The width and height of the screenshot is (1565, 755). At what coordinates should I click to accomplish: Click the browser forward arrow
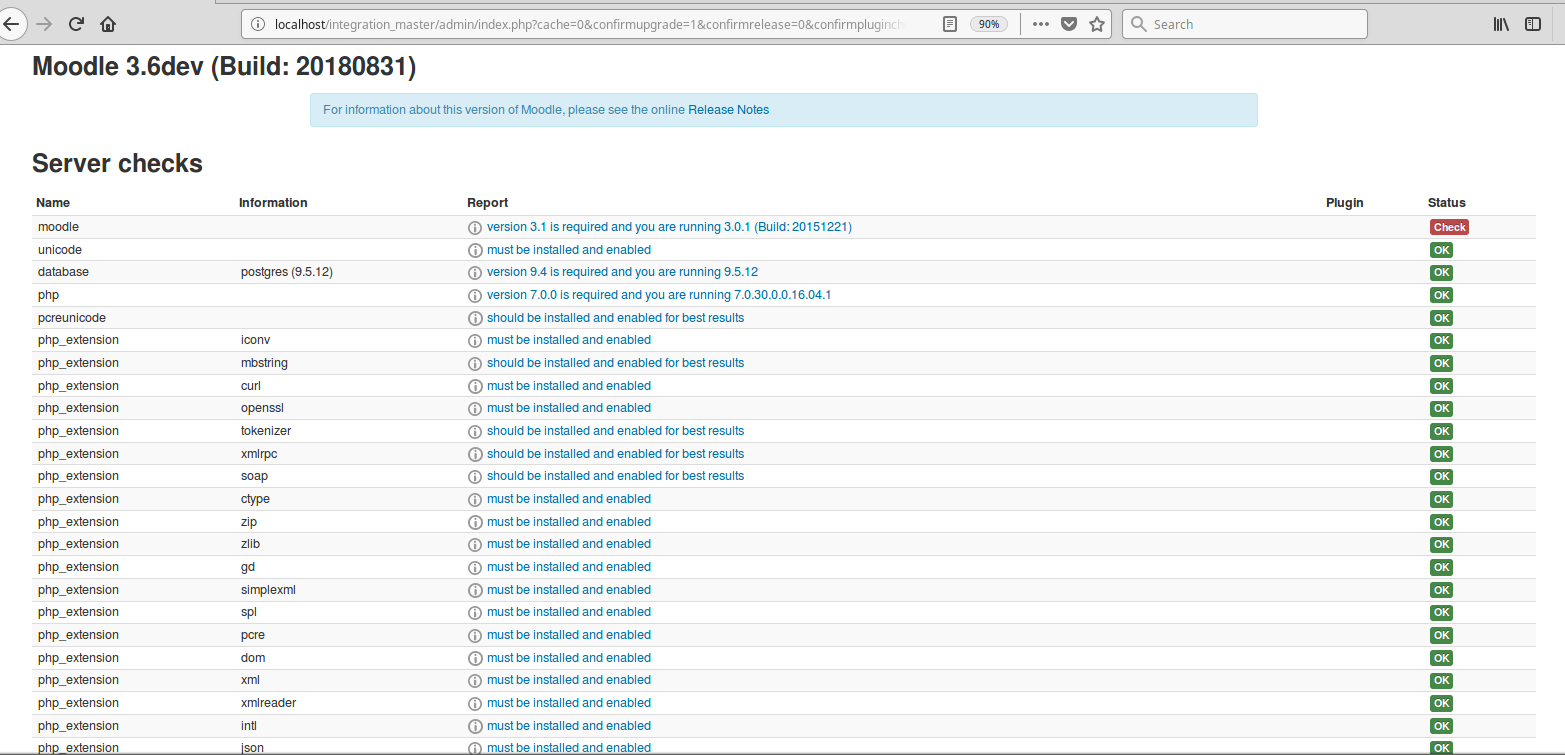[x=43, y=24]
